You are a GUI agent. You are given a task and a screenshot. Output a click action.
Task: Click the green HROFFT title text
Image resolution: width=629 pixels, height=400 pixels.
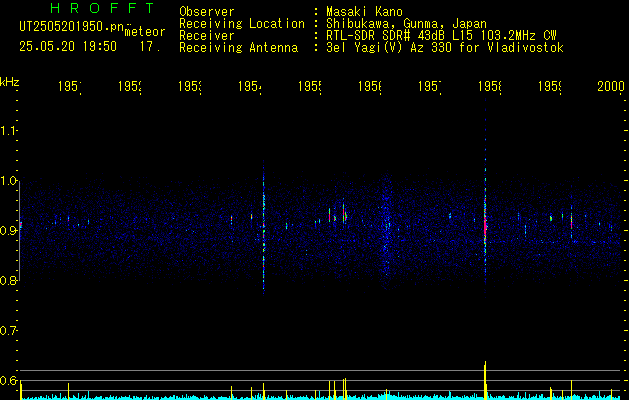coord(103,8)
